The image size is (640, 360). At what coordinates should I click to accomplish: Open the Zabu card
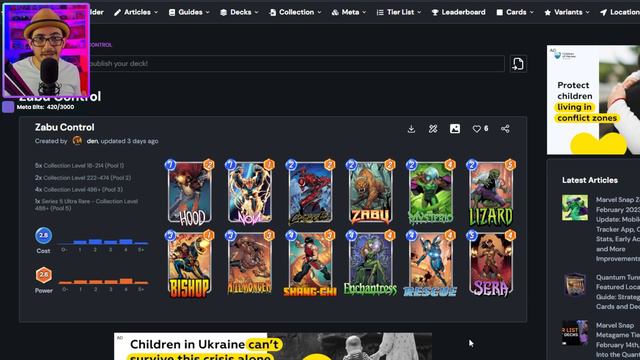(x=370, y=193)
